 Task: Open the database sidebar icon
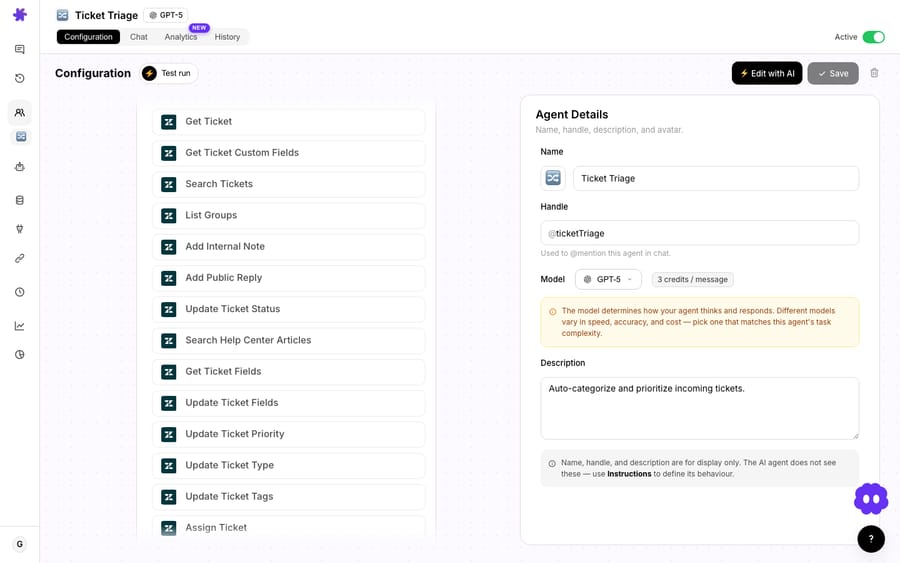pyautogui.click(x=20, y=200)
